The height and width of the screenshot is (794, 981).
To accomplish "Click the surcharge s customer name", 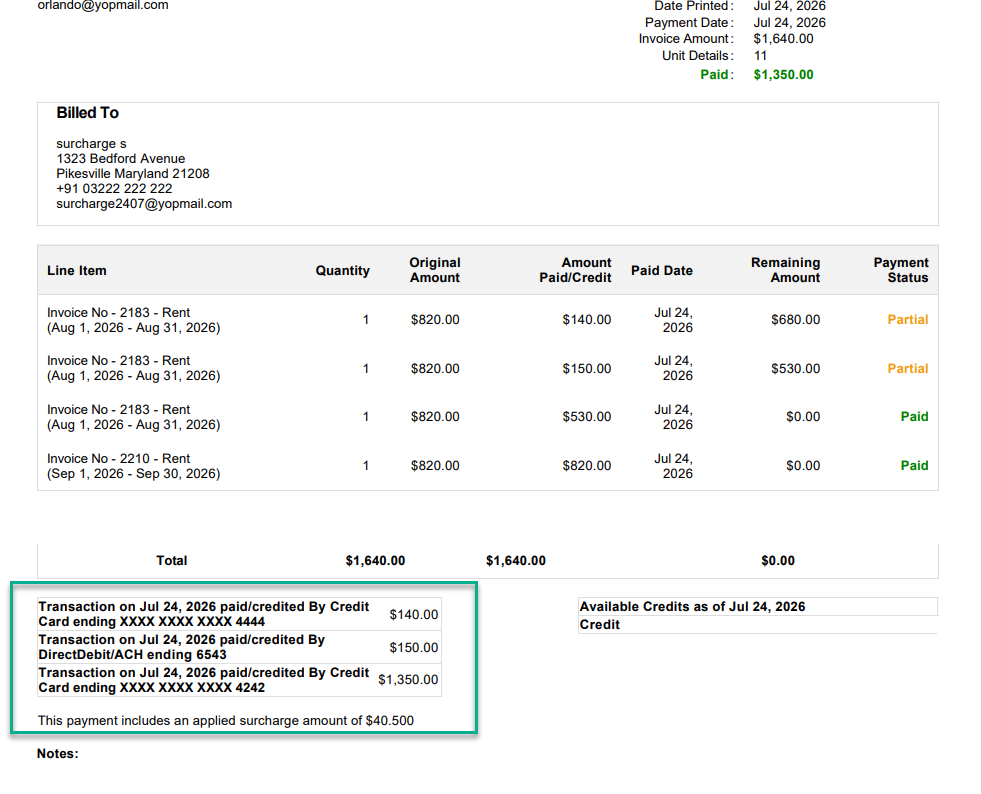I will 91,143.
